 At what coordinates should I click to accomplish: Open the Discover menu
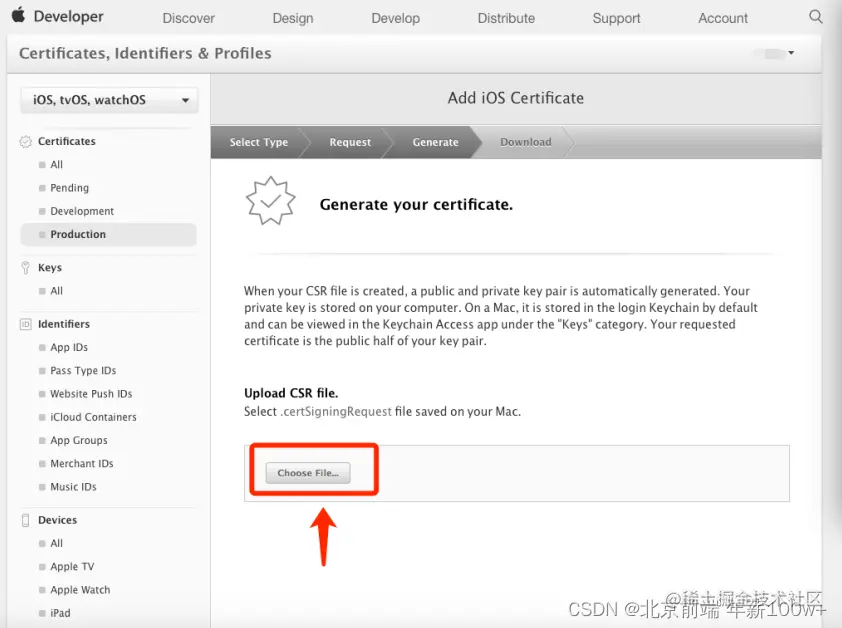[188, 18]
